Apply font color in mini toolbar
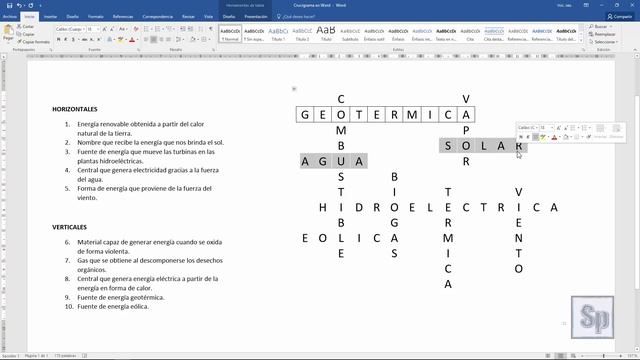Viewport: 640px width, 360px height. tap(554, 137)
